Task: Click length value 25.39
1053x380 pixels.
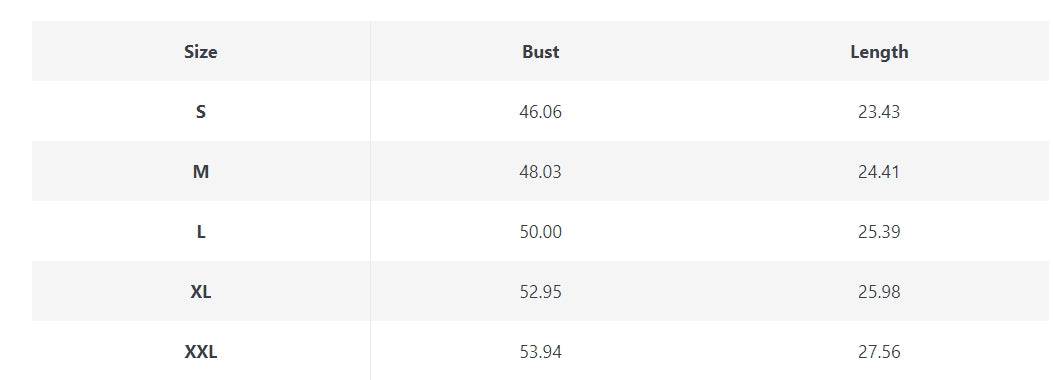Action: click(879, 232)
